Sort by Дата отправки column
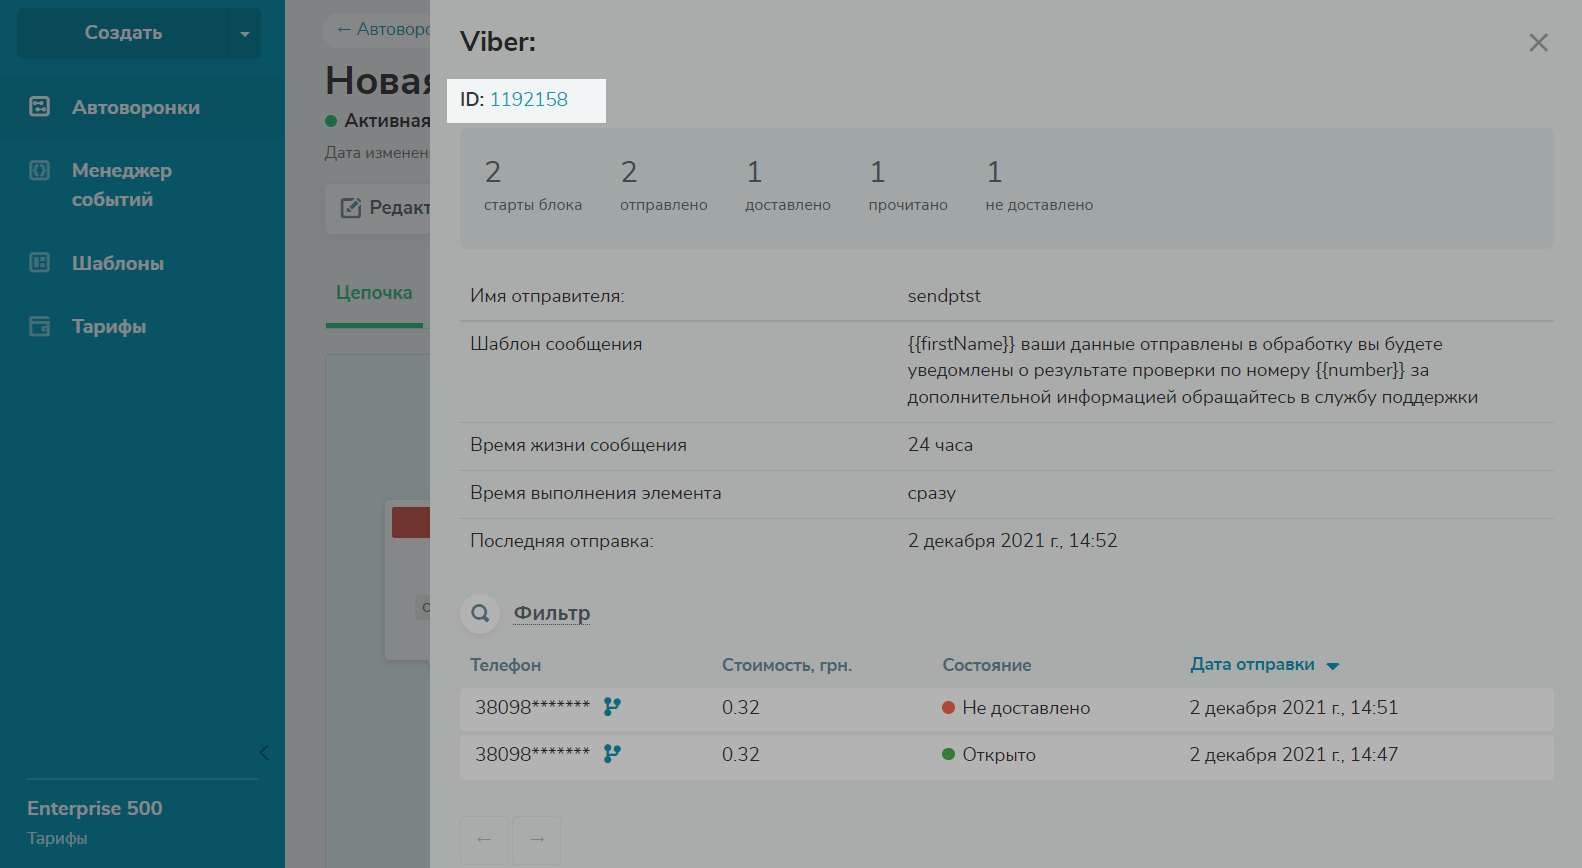The image size is (1582, 868). (1252, 665)
